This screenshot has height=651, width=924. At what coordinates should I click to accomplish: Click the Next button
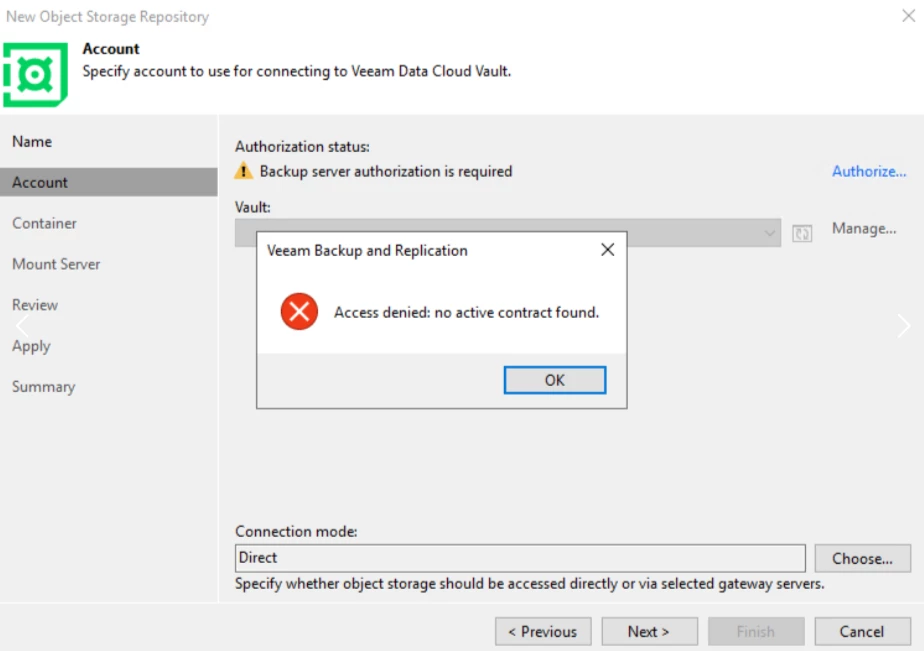point(648,632)
